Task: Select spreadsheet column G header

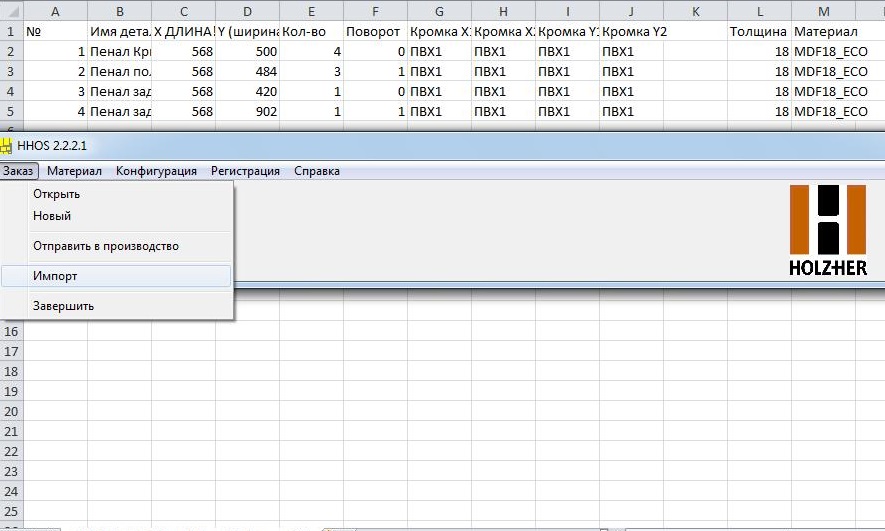Action: tap(440, 11)
